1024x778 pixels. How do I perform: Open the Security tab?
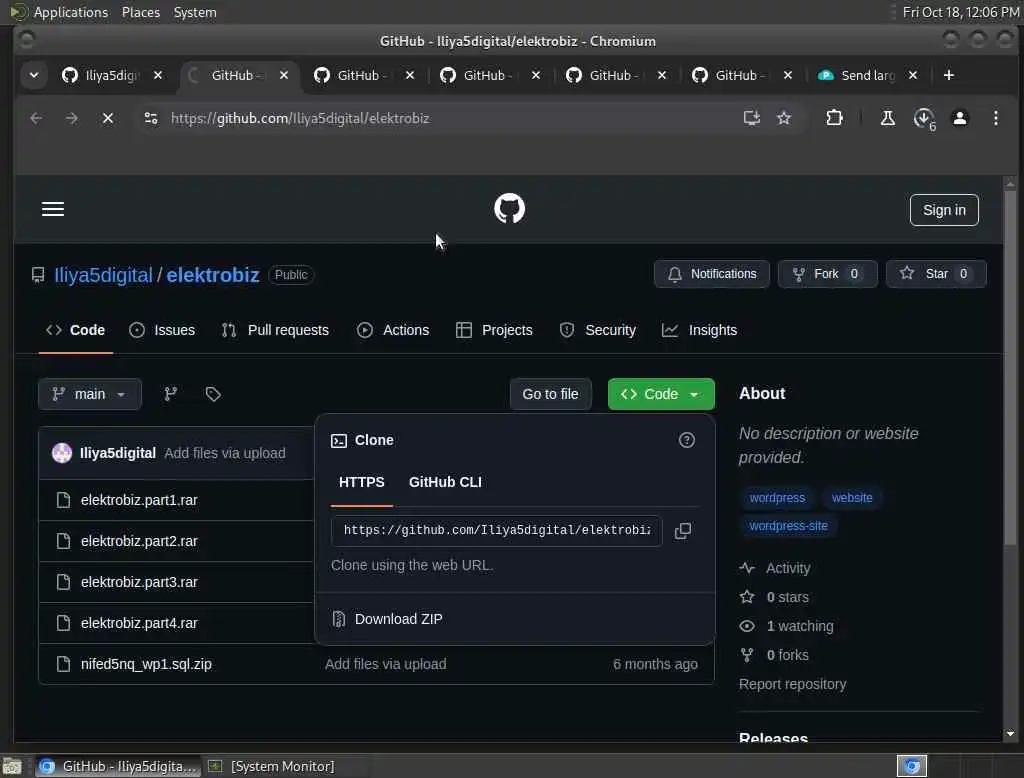(598, 330)
